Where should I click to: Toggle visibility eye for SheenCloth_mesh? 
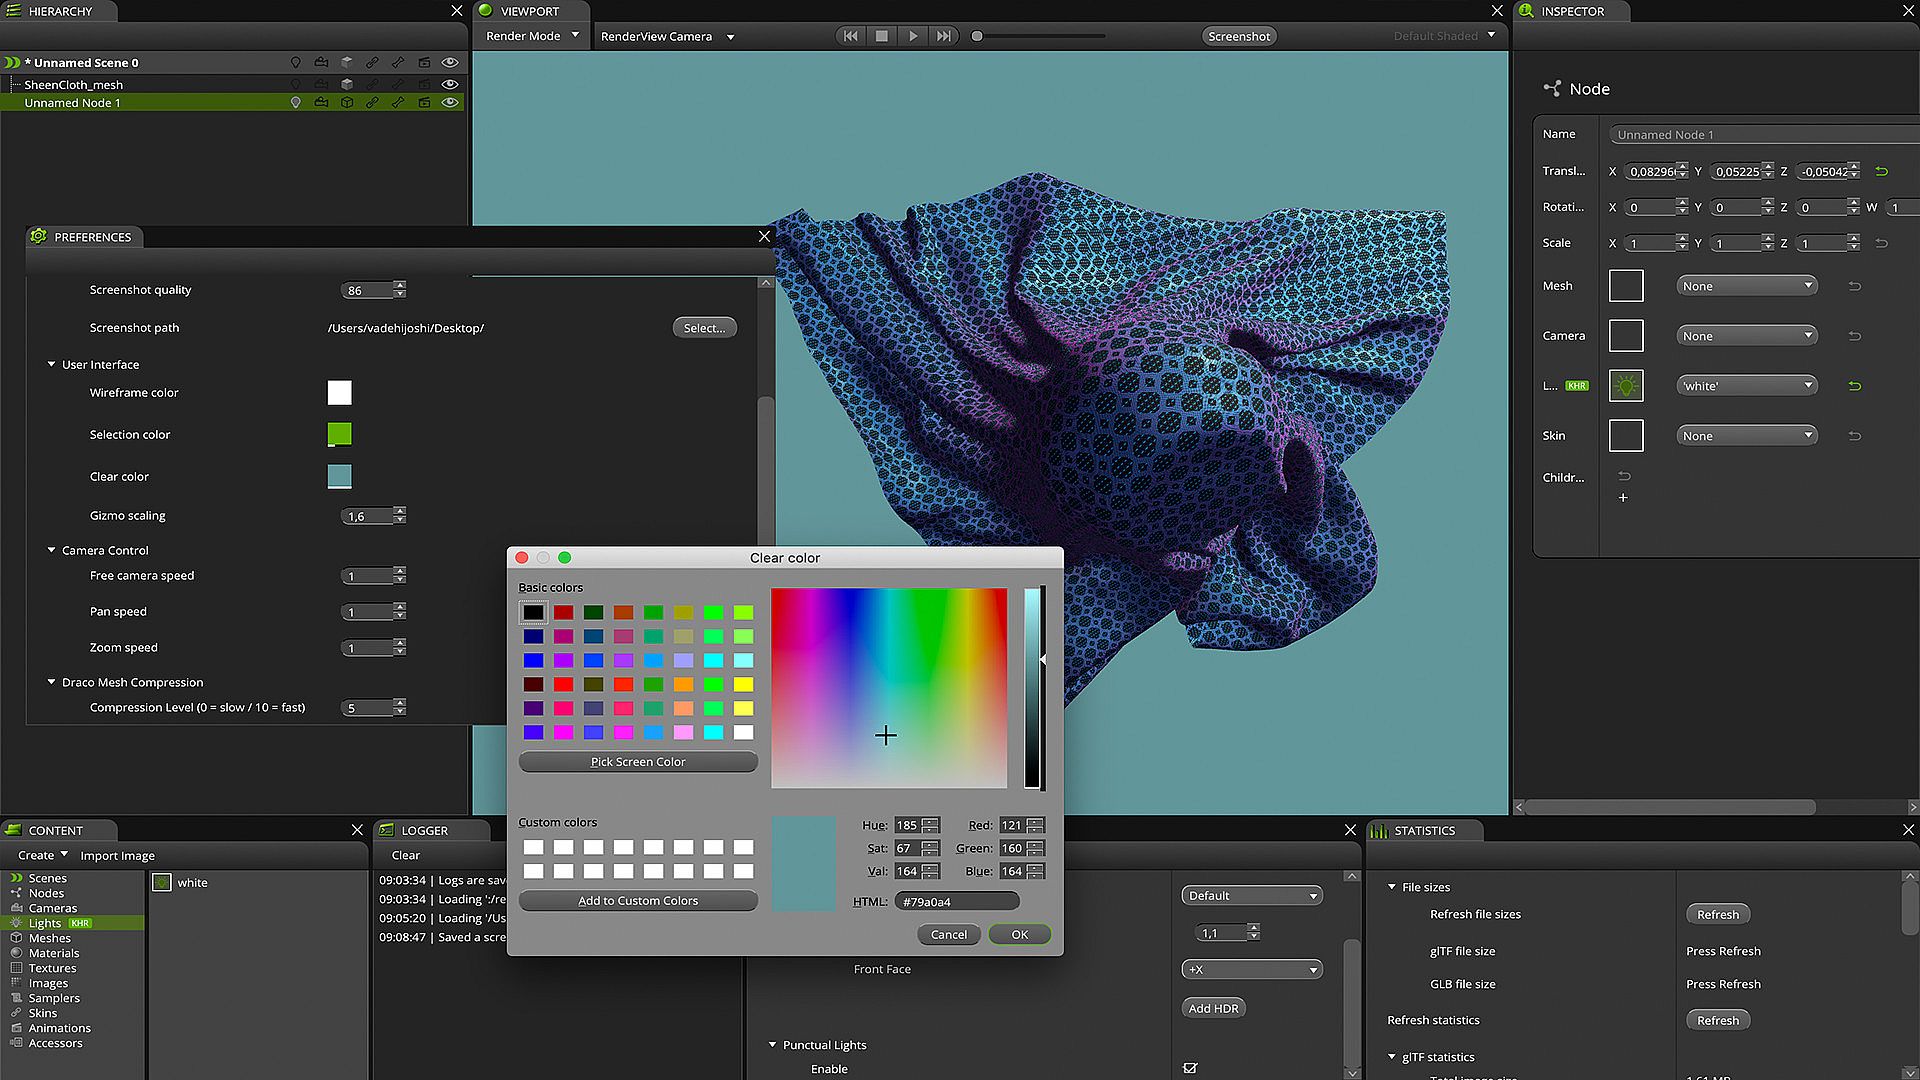pyautogui.click(x=450, y=85)
